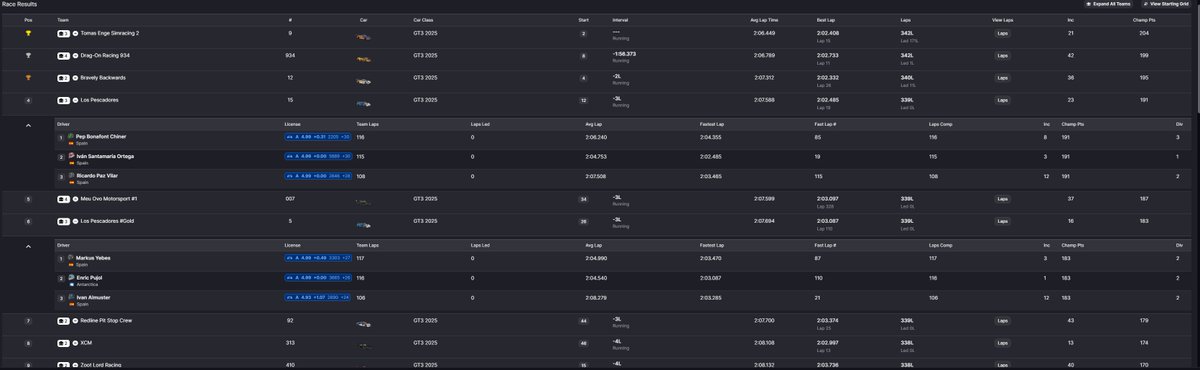The height and width of the screenshot is (370, 1200).
Task: Open Iván Santamaría Ortega driver profile
Action: tap(105, 156)
